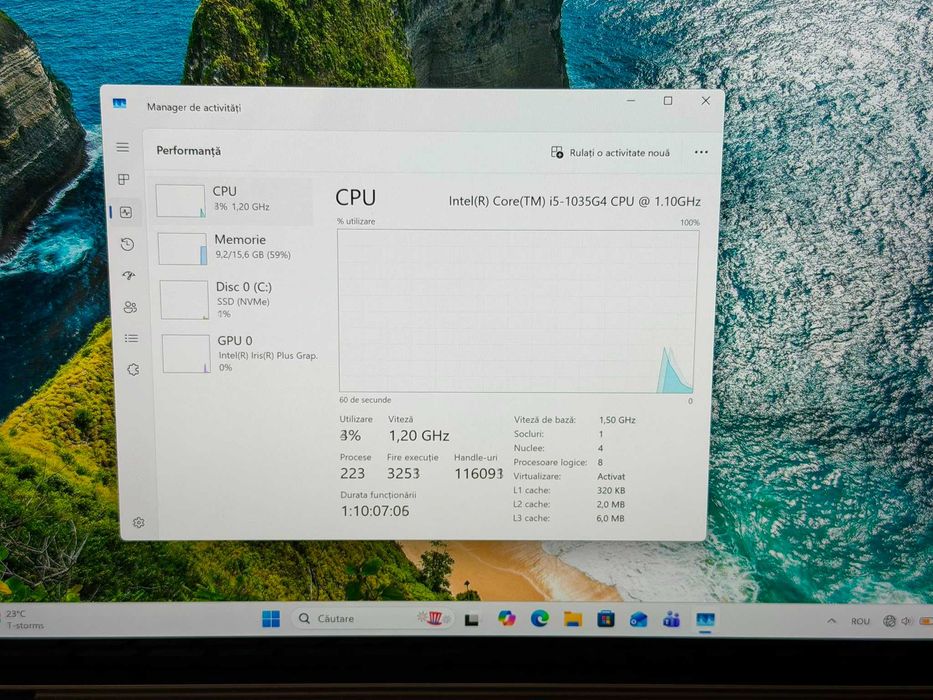The height and width of the screenshot is (700, 933).
Task: Select the Memorie performance entry
Action: click(234, 248)
